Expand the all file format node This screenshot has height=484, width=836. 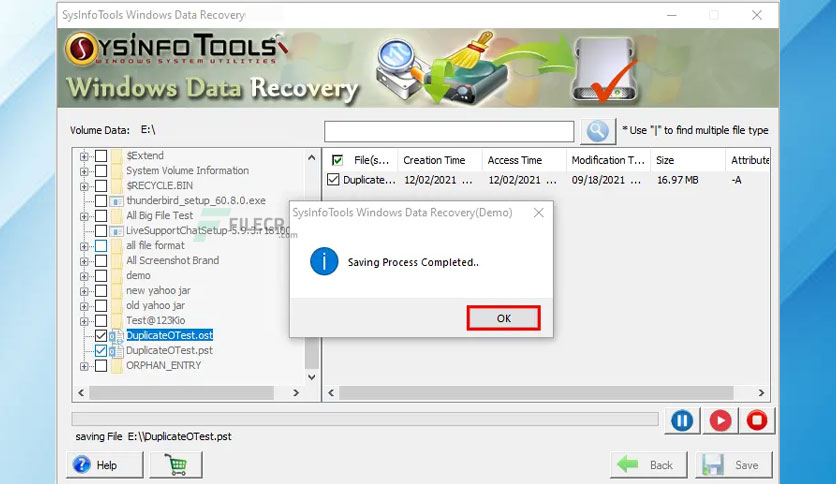(x=84, y=246)
